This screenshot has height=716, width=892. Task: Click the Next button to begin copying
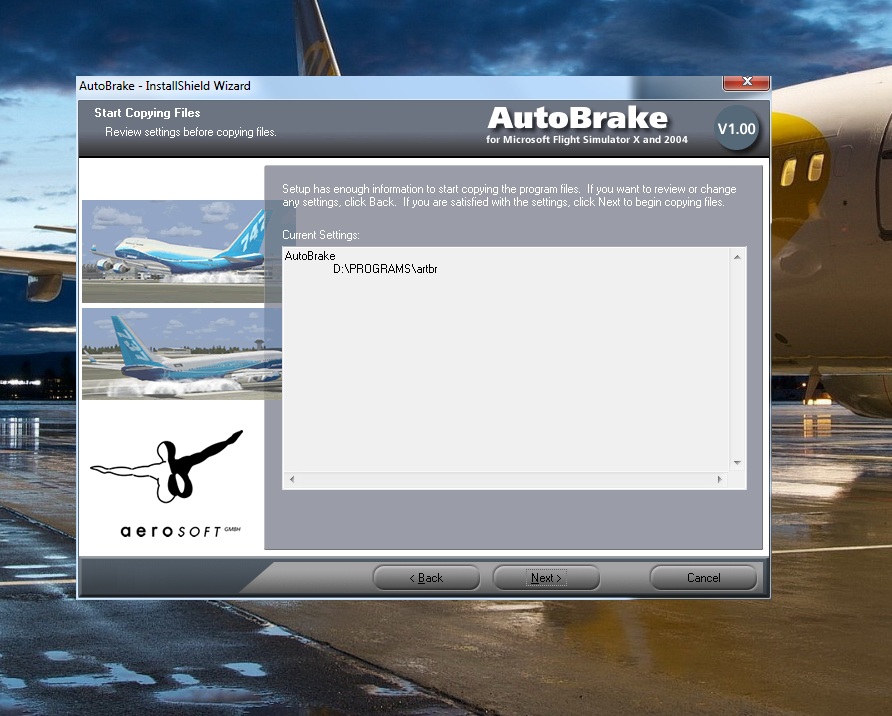(x=546, y=578)
